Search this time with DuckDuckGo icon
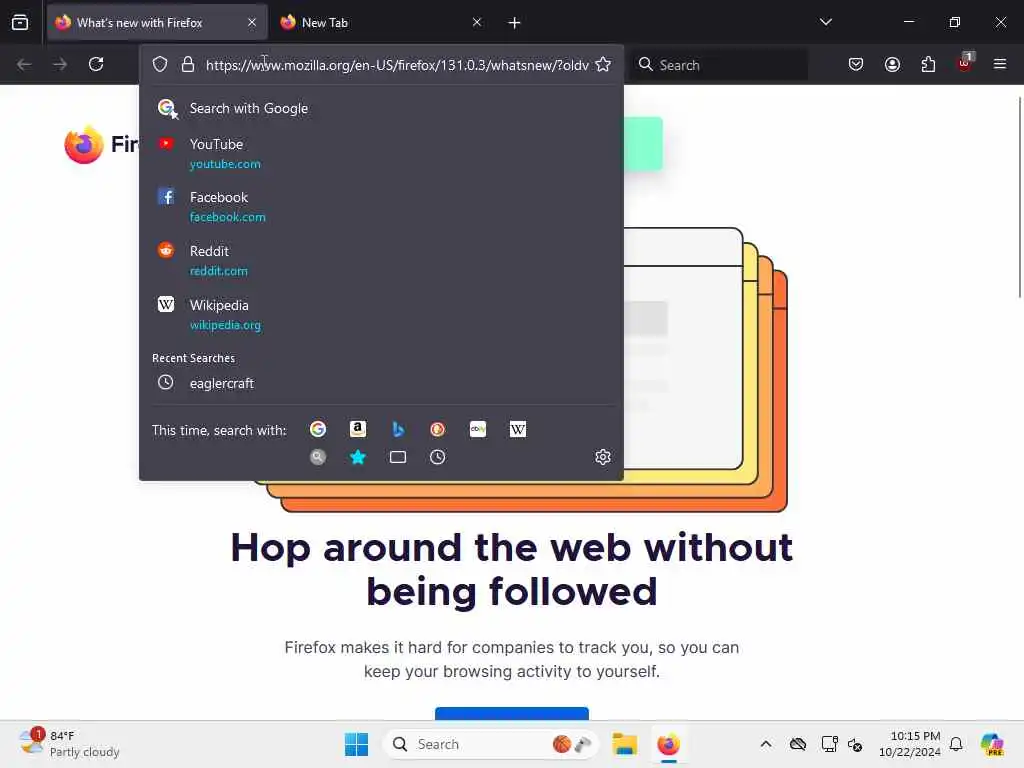The image size is (1024, 768). coord(438,429)
